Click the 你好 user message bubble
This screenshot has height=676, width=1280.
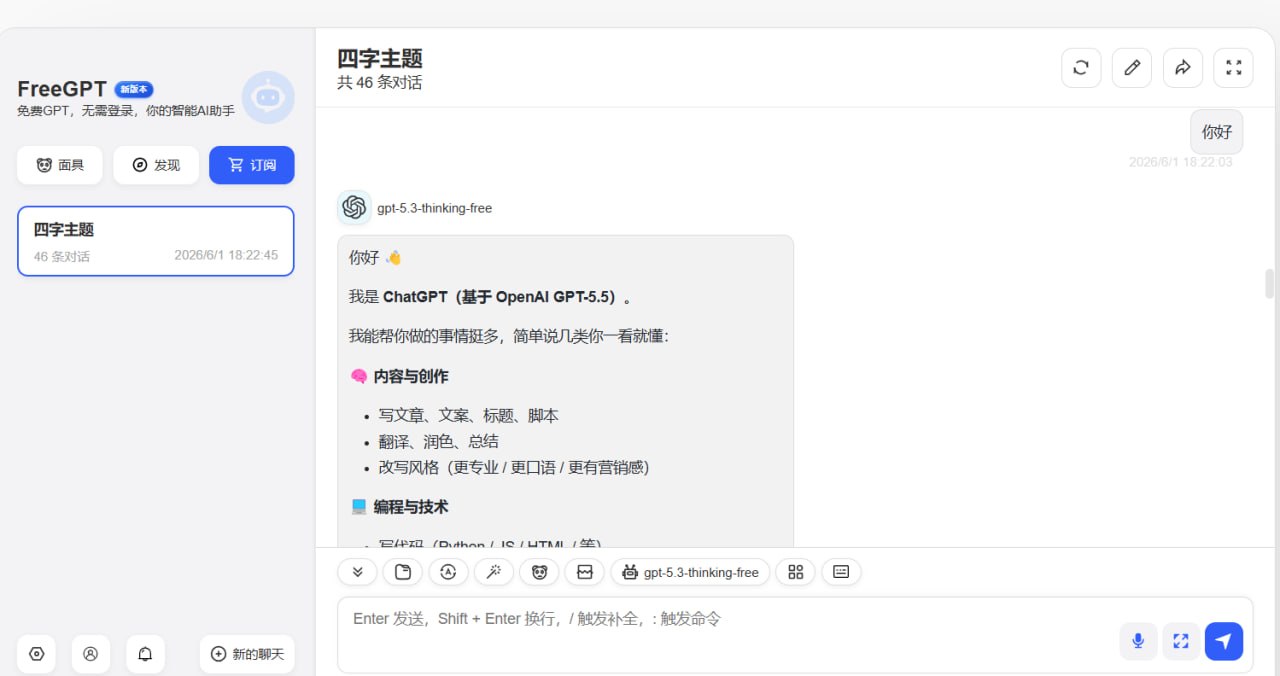(x=1217, y=132)
